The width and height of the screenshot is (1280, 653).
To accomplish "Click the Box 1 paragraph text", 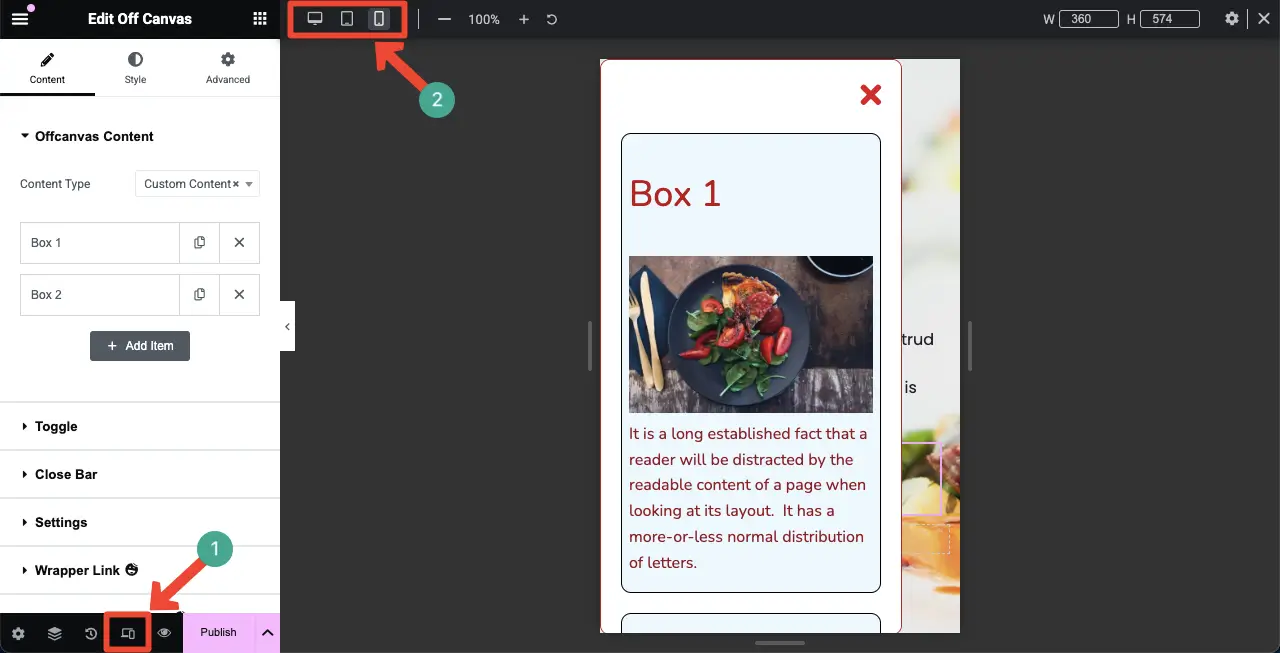I will tap(749, 498).
